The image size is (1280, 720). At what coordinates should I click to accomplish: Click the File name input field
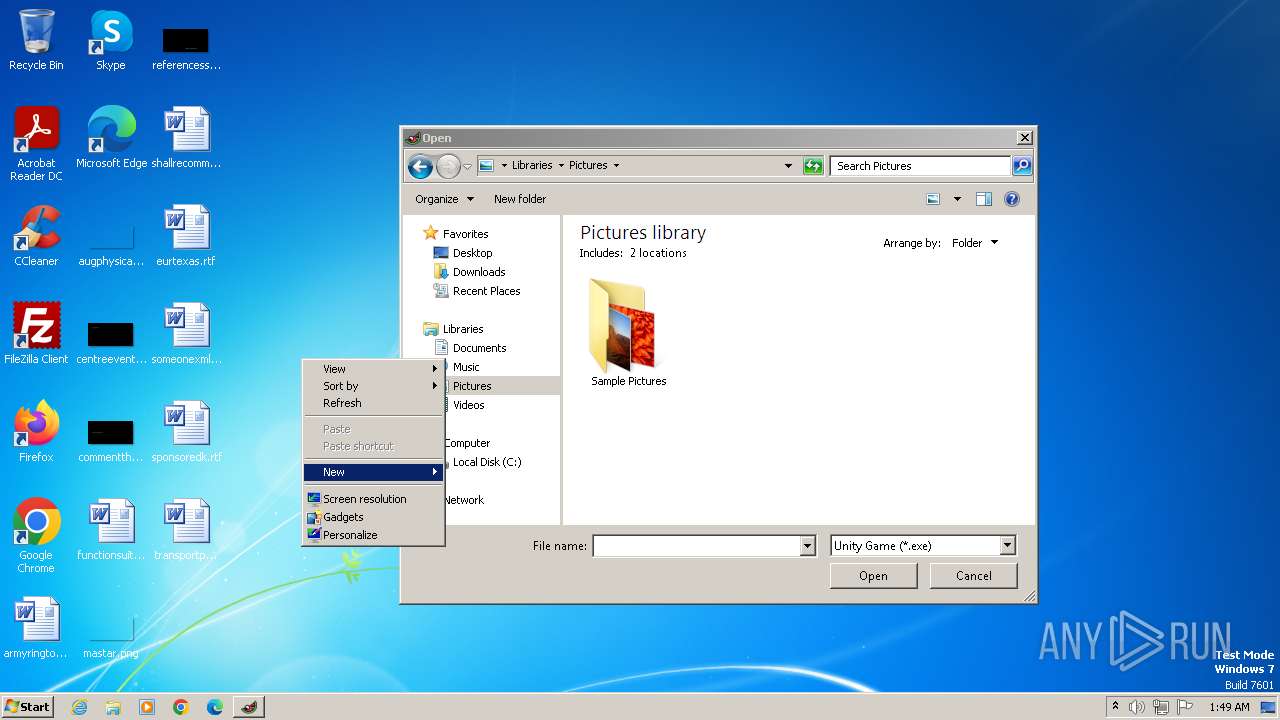pos(697,546)
